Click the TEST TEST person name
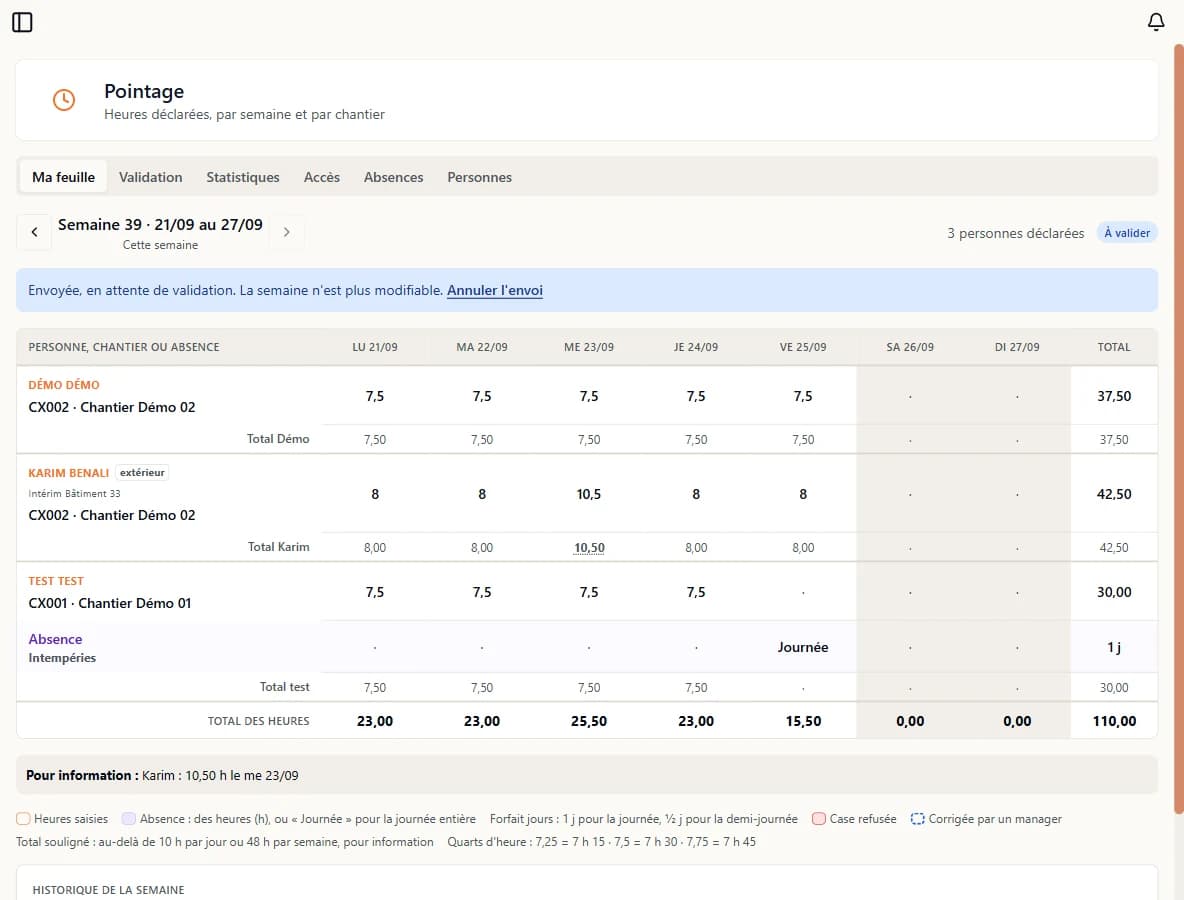Image resolution: width=1184 pixels, height=900 pixels. coord(56,581)
